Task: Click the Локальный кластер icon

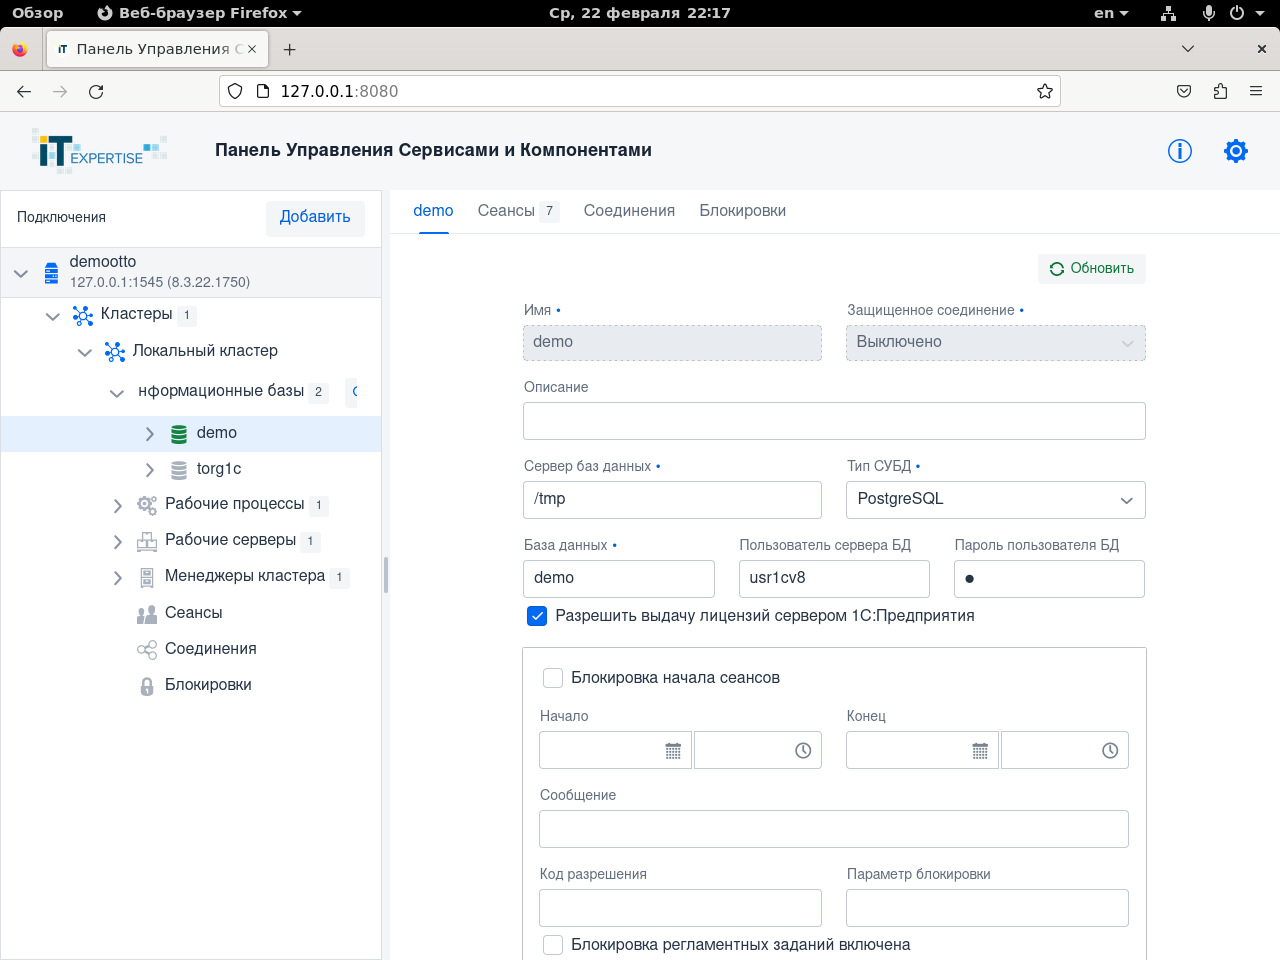Action: (115, 352)
